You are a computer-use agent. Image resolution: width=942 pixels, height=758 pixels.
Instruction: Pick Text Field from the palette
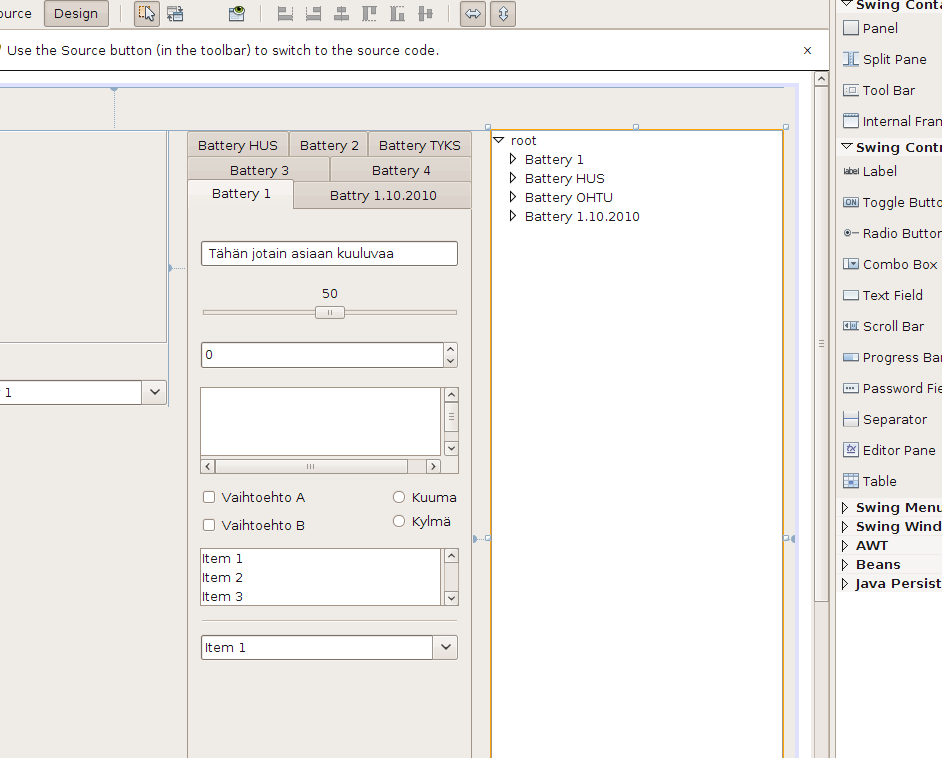883,296
